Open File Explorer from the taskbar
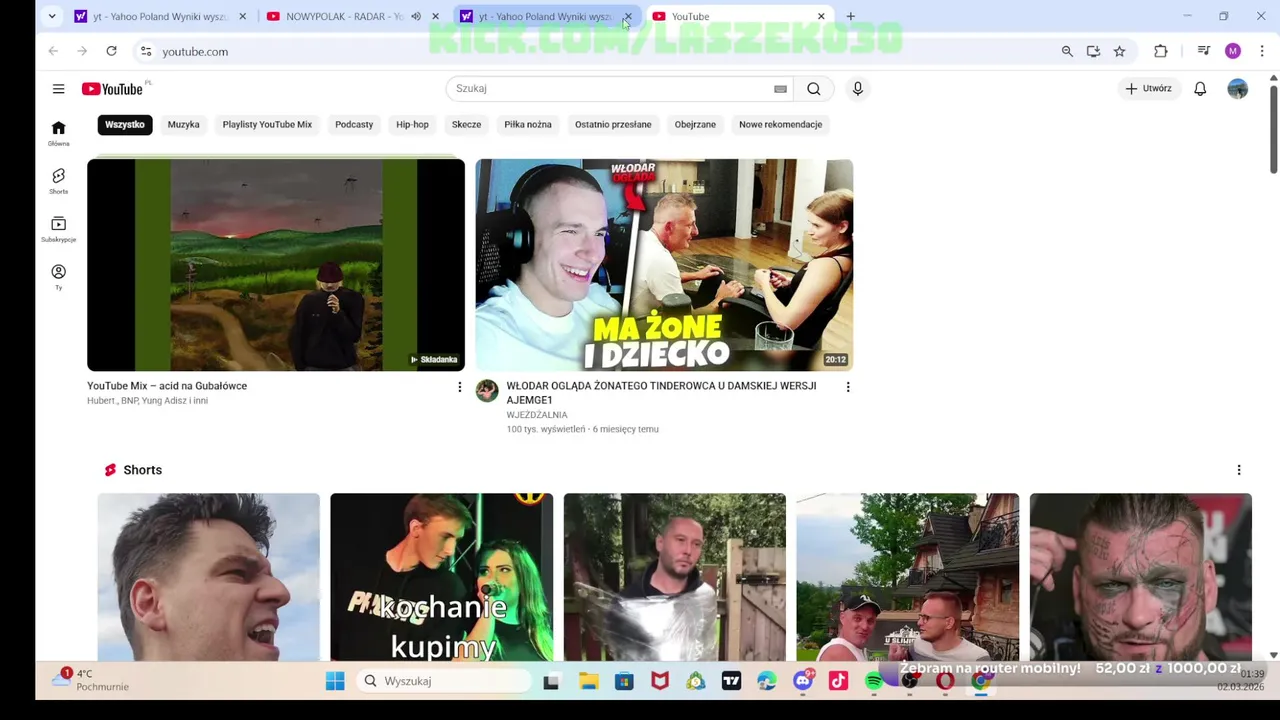 coord(588,681)
